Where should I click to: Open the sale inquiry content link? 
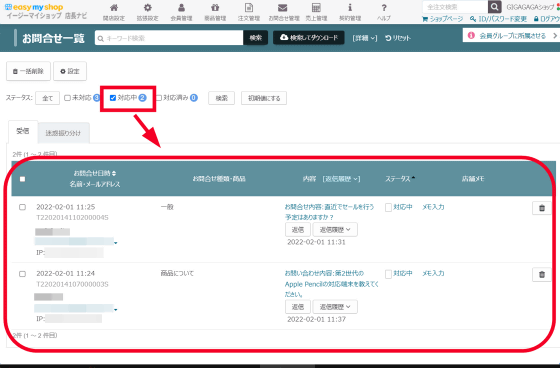[329, 212]
